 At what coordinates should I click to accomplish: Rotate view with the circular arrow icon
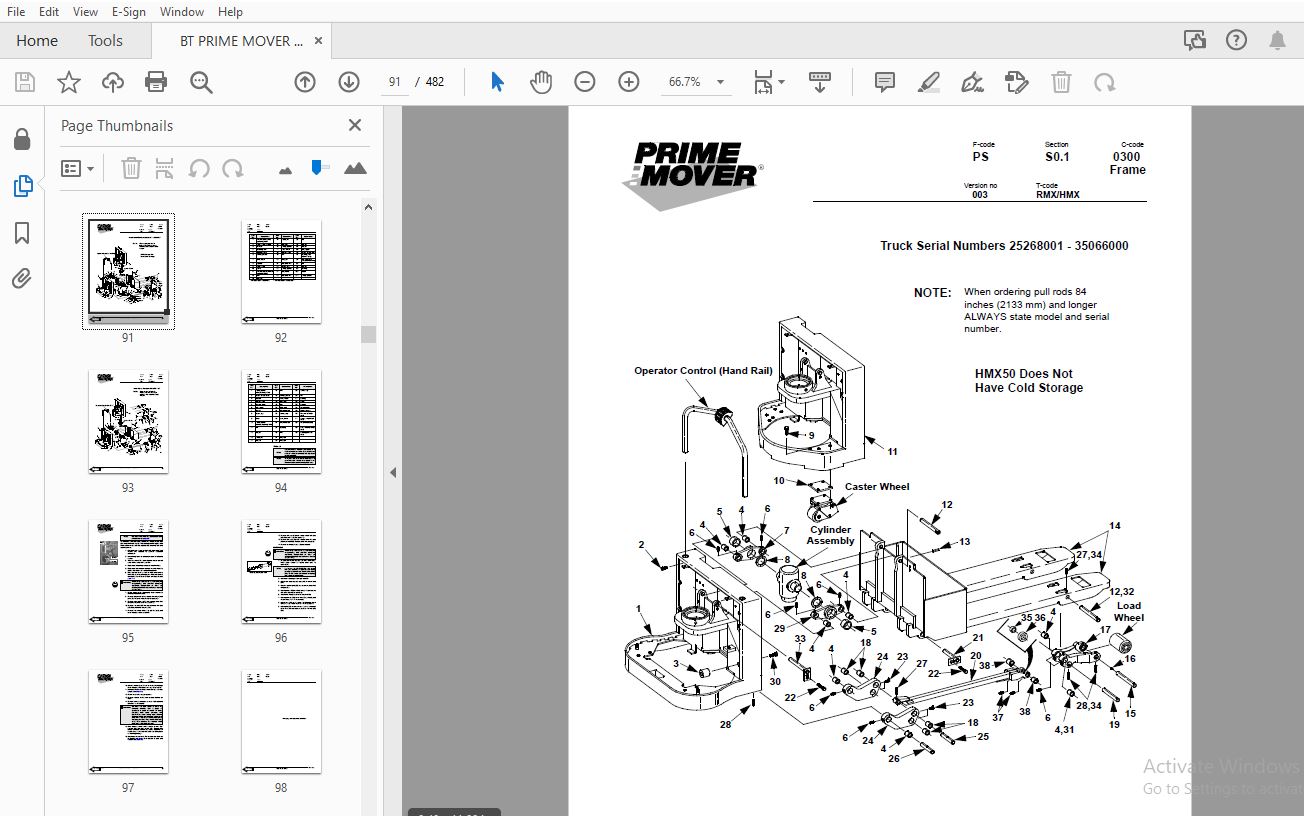point(1105,82)
